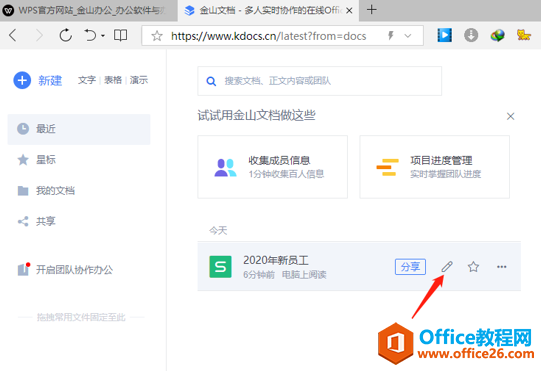Click the browser forward arrow

click(39, 35)
